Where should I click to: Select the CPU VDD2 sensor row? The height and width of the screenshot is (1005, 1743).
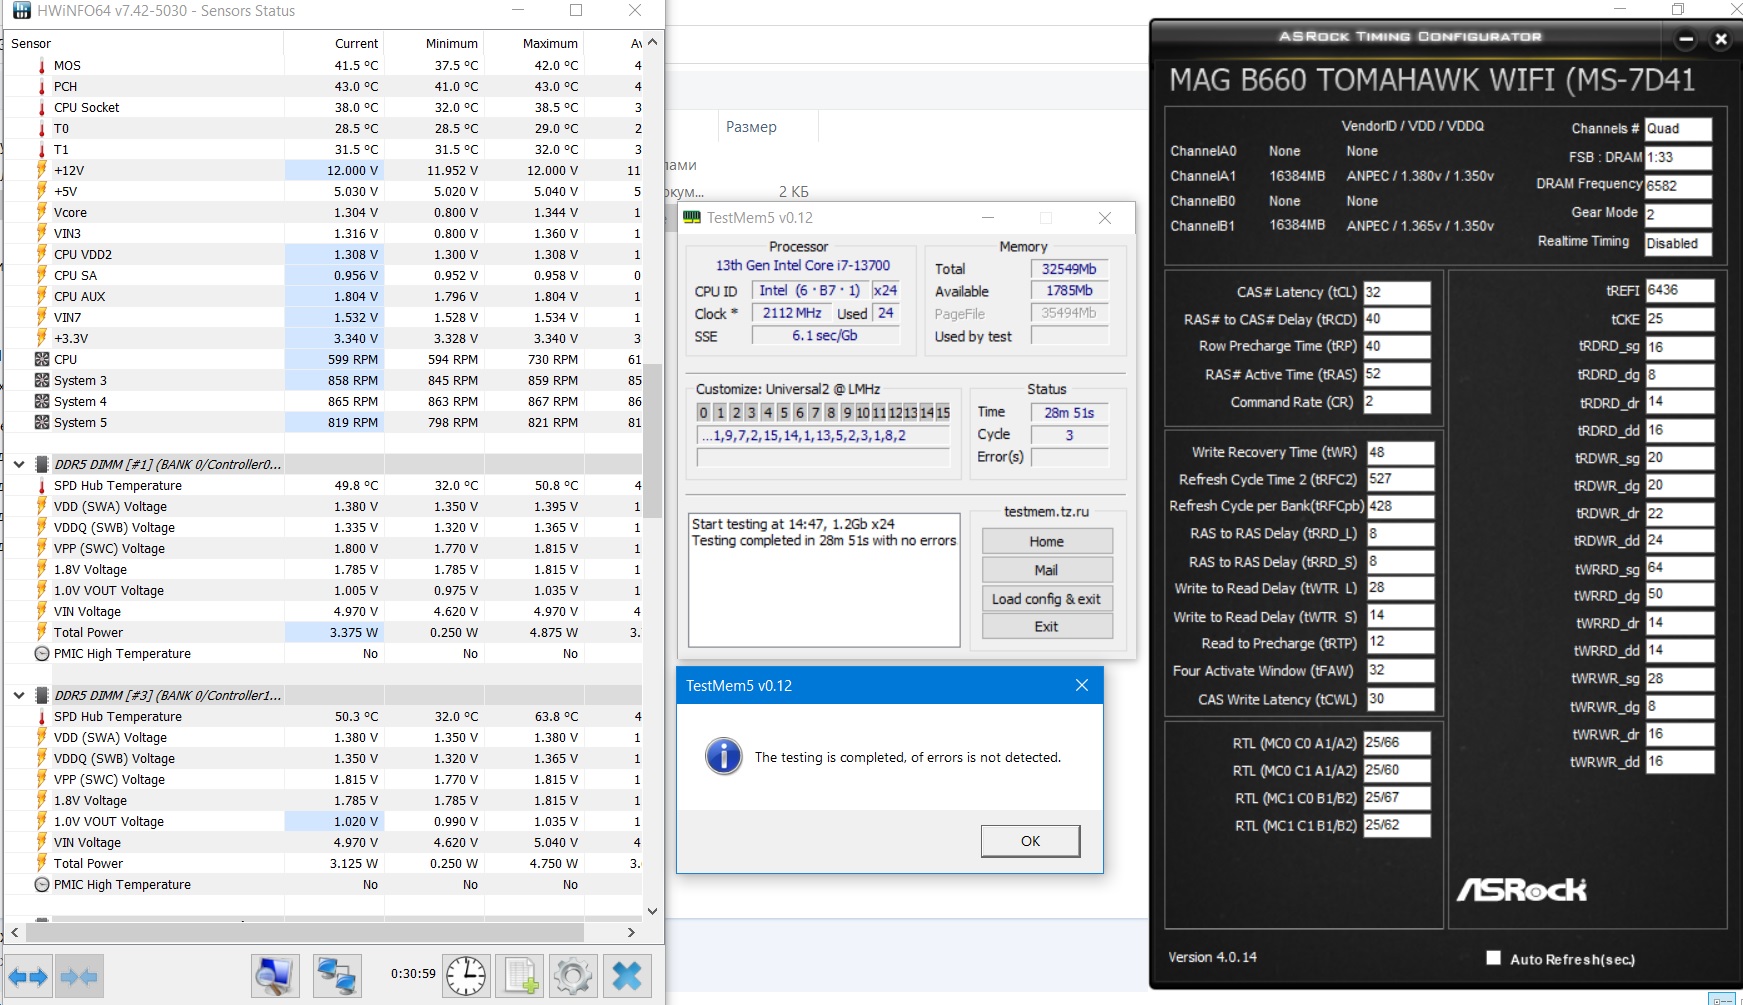tap(323, 254)
